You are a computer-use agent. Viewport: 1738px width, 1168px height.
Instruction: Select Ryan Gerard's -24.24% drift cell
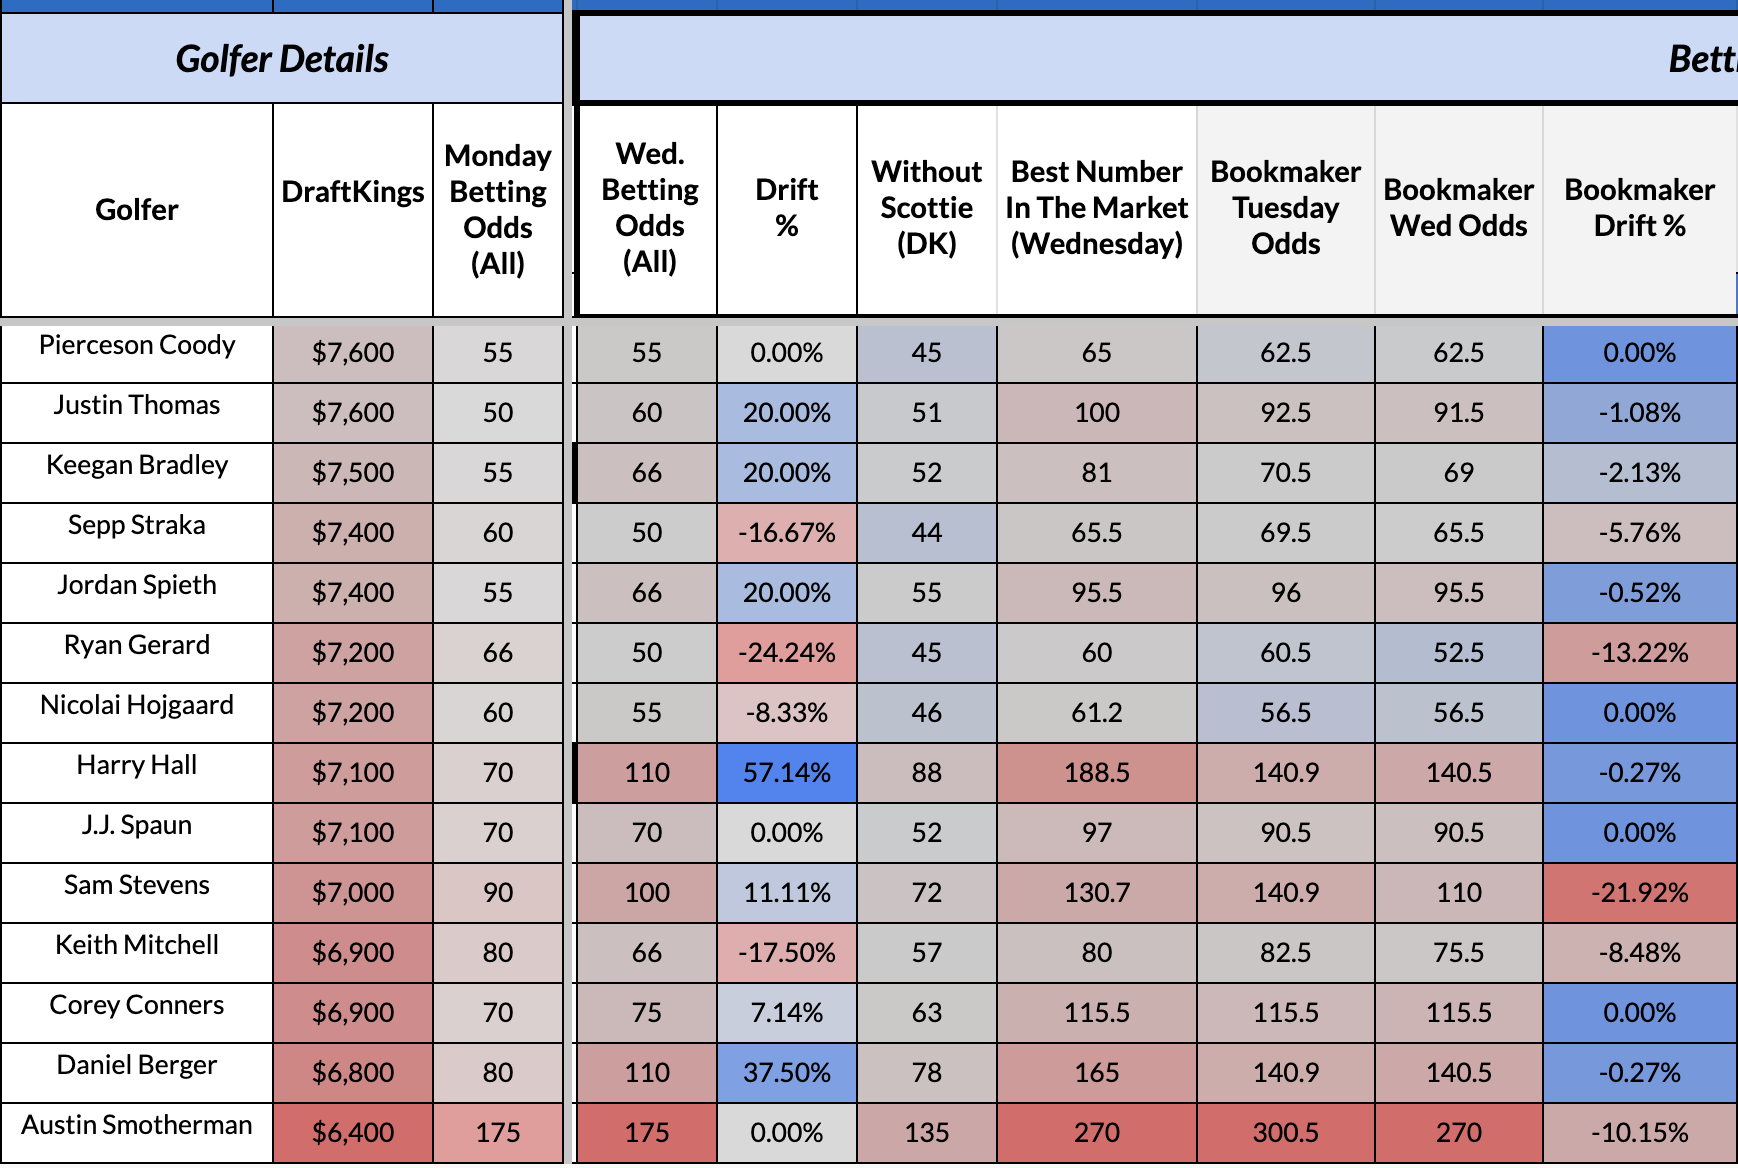786,652
